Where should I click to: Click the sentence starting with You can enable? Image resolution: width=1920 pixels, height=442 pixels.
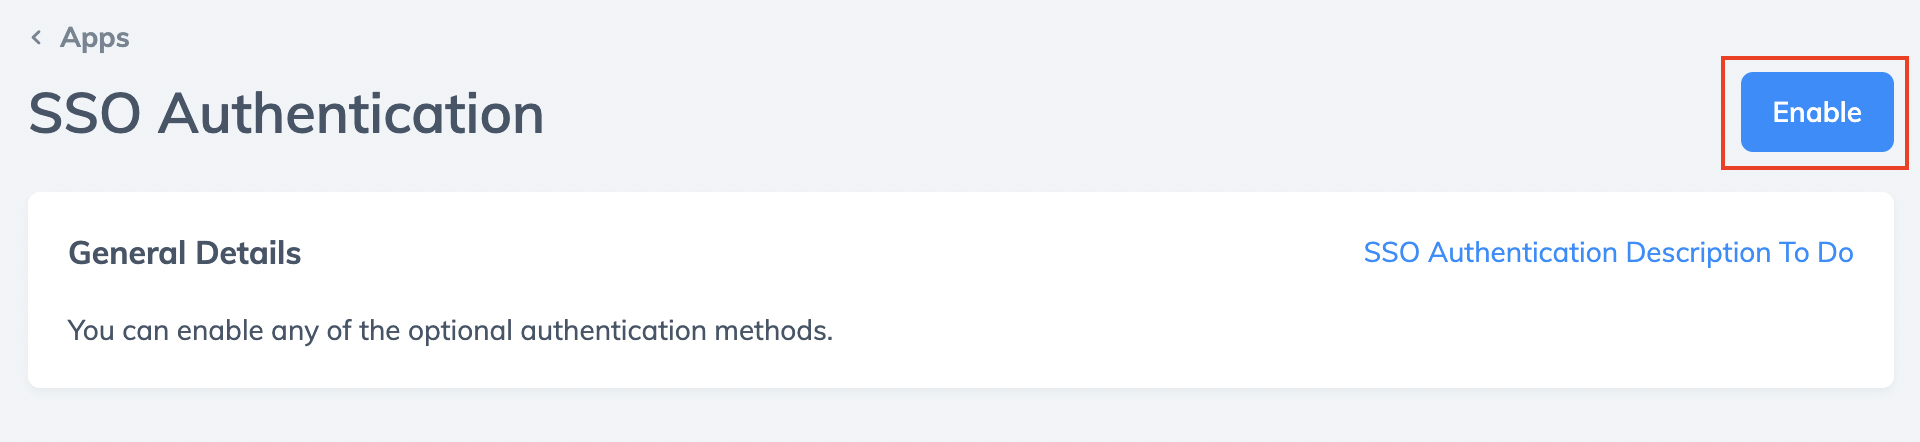point(450,330)
